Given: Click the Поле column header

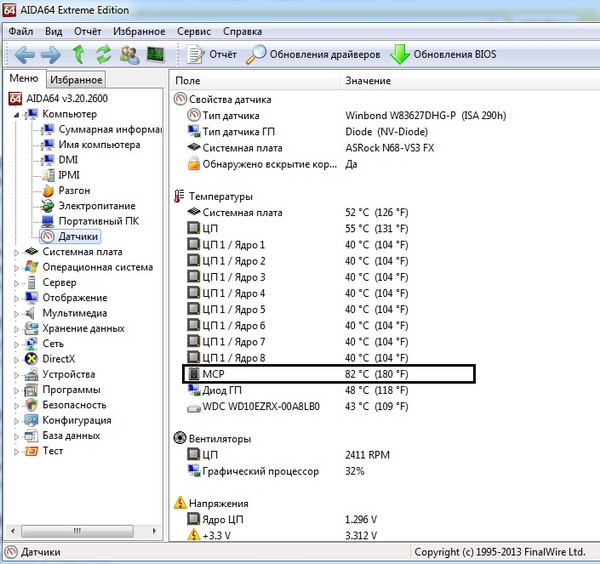Looking at the screenshot, I should click(x=254, y=81).
